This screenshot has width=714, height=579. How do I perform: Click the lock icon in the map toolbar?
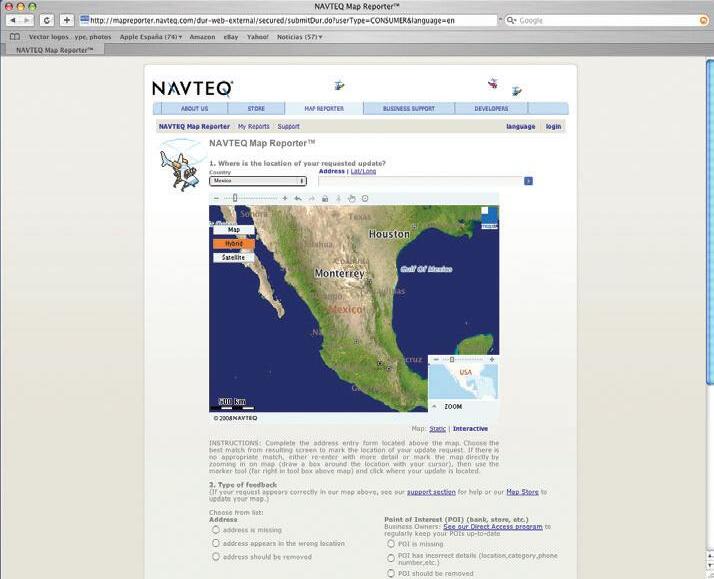pyautogui.click(x=325, y=198)
